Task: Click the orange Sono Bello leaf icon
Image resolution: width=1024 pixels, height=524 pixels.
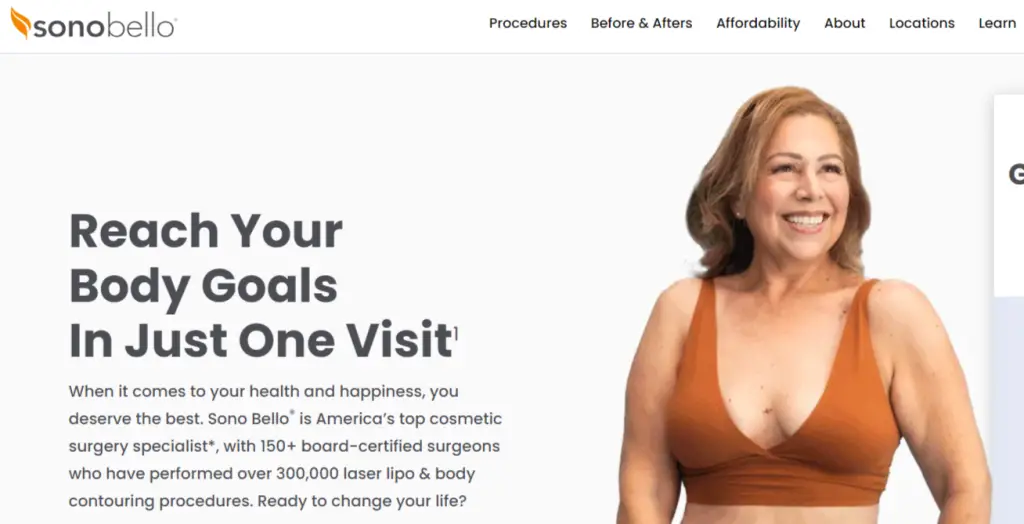Action: (x=20, y=23)
